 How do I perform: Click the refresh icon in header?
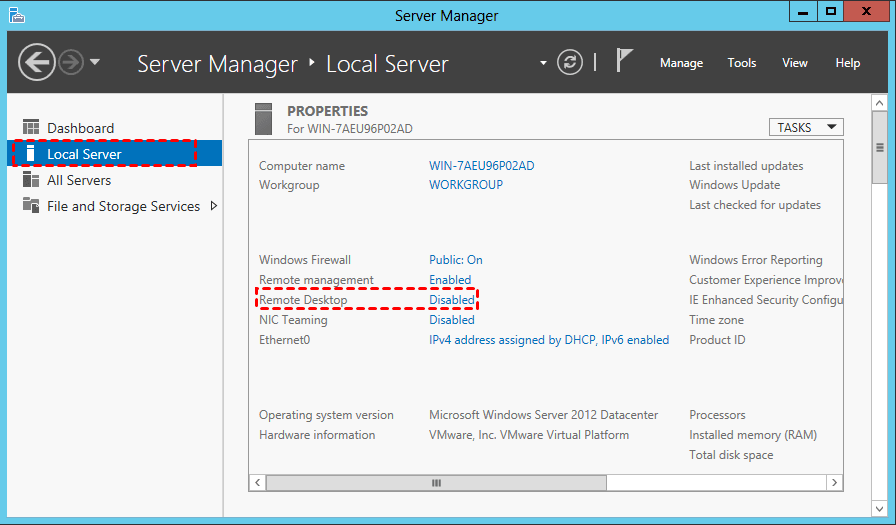(570, 62)
